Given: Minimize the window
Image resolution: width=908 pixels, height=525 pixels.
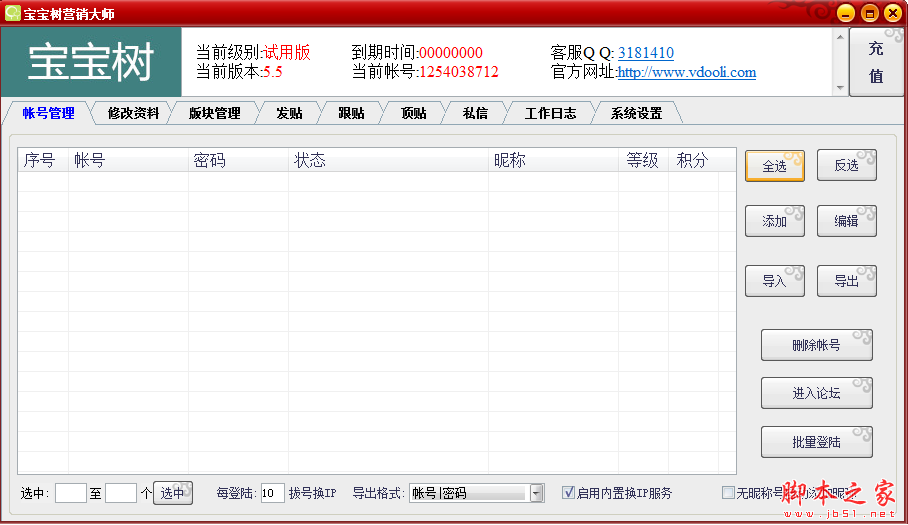Looking at the screenshot, I should click(x=845, y=13).
